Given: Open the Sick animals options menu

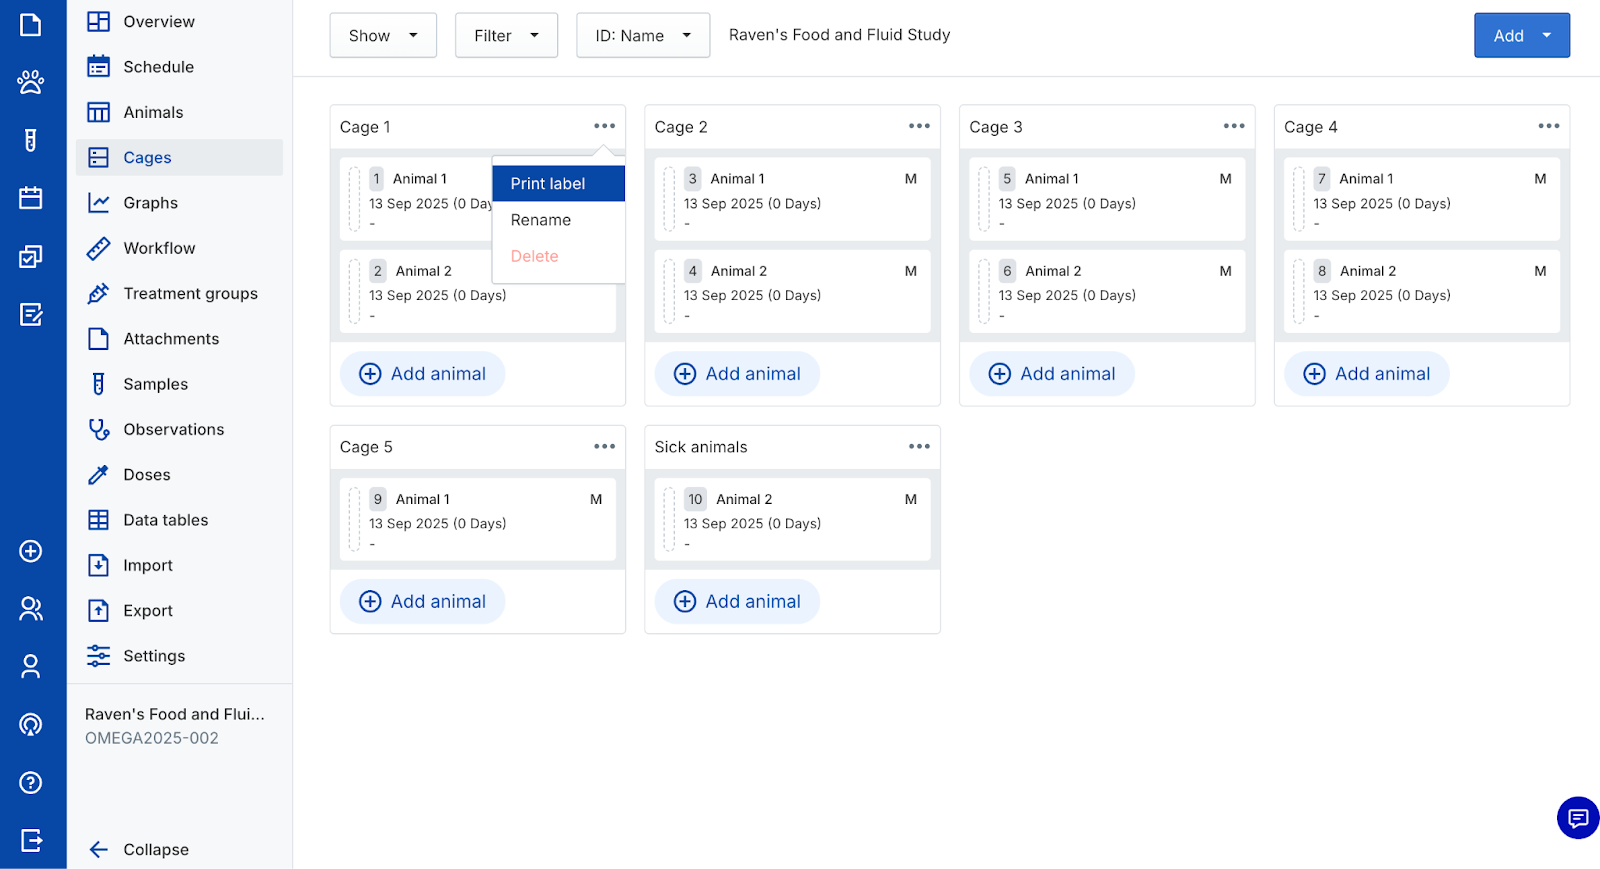Looking at the screenshot, I should point(919,446).
